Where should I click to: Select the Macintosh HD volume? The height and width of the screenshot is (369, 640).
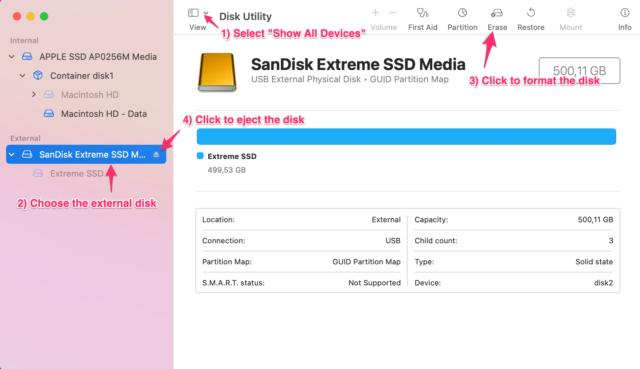[x=90, y=95]
